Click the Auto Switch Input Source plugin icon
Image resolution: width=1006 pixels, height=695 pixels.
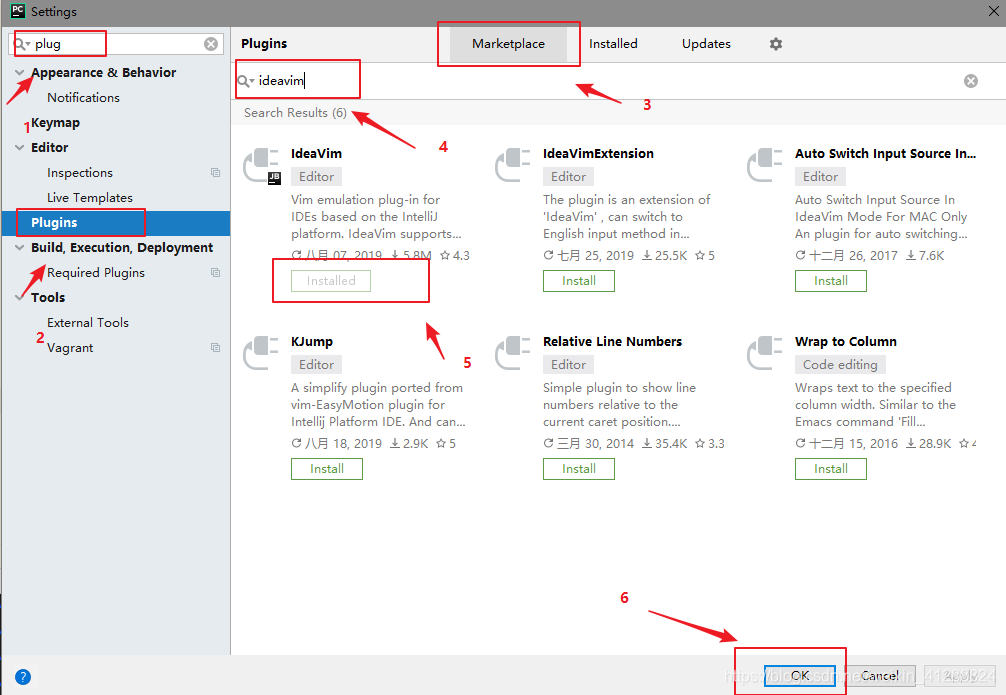(765, 165)
